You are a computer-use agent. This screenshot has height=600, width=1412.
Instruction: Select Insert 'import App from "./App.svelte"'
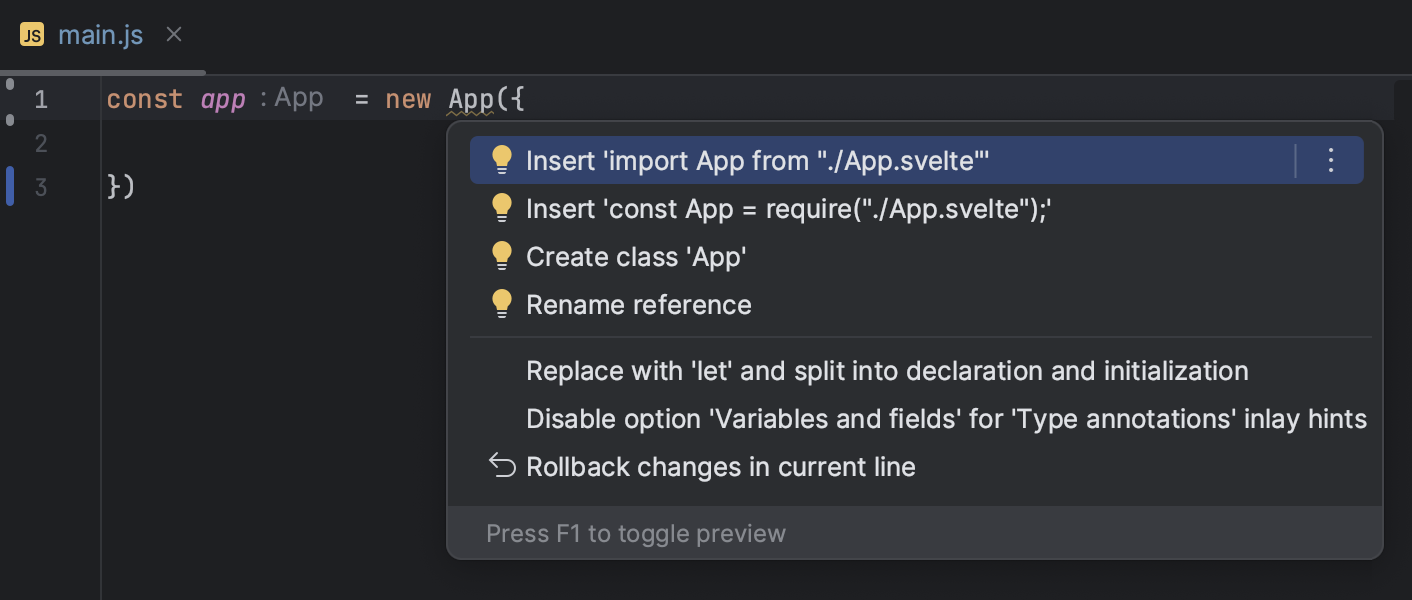pyautogui.click(x=758, y=158)
